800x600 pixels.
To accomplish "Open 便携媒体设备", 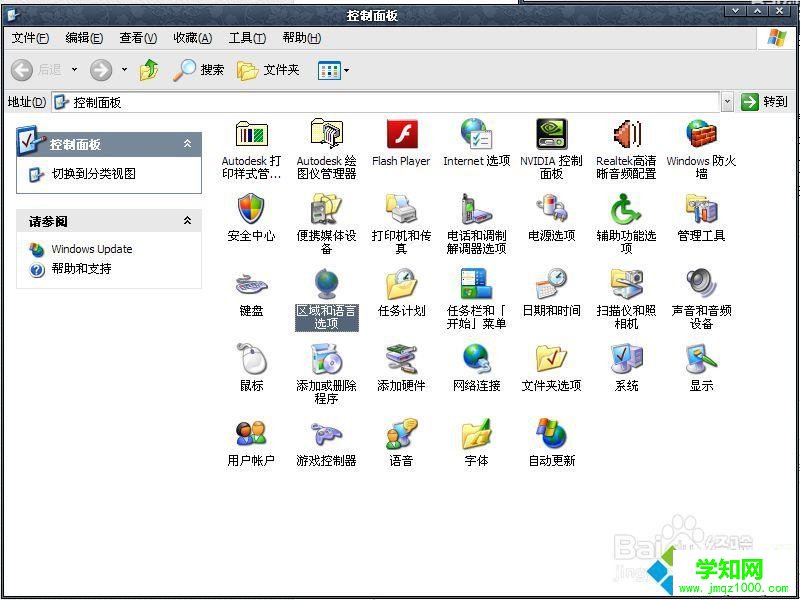I will 326,223.
